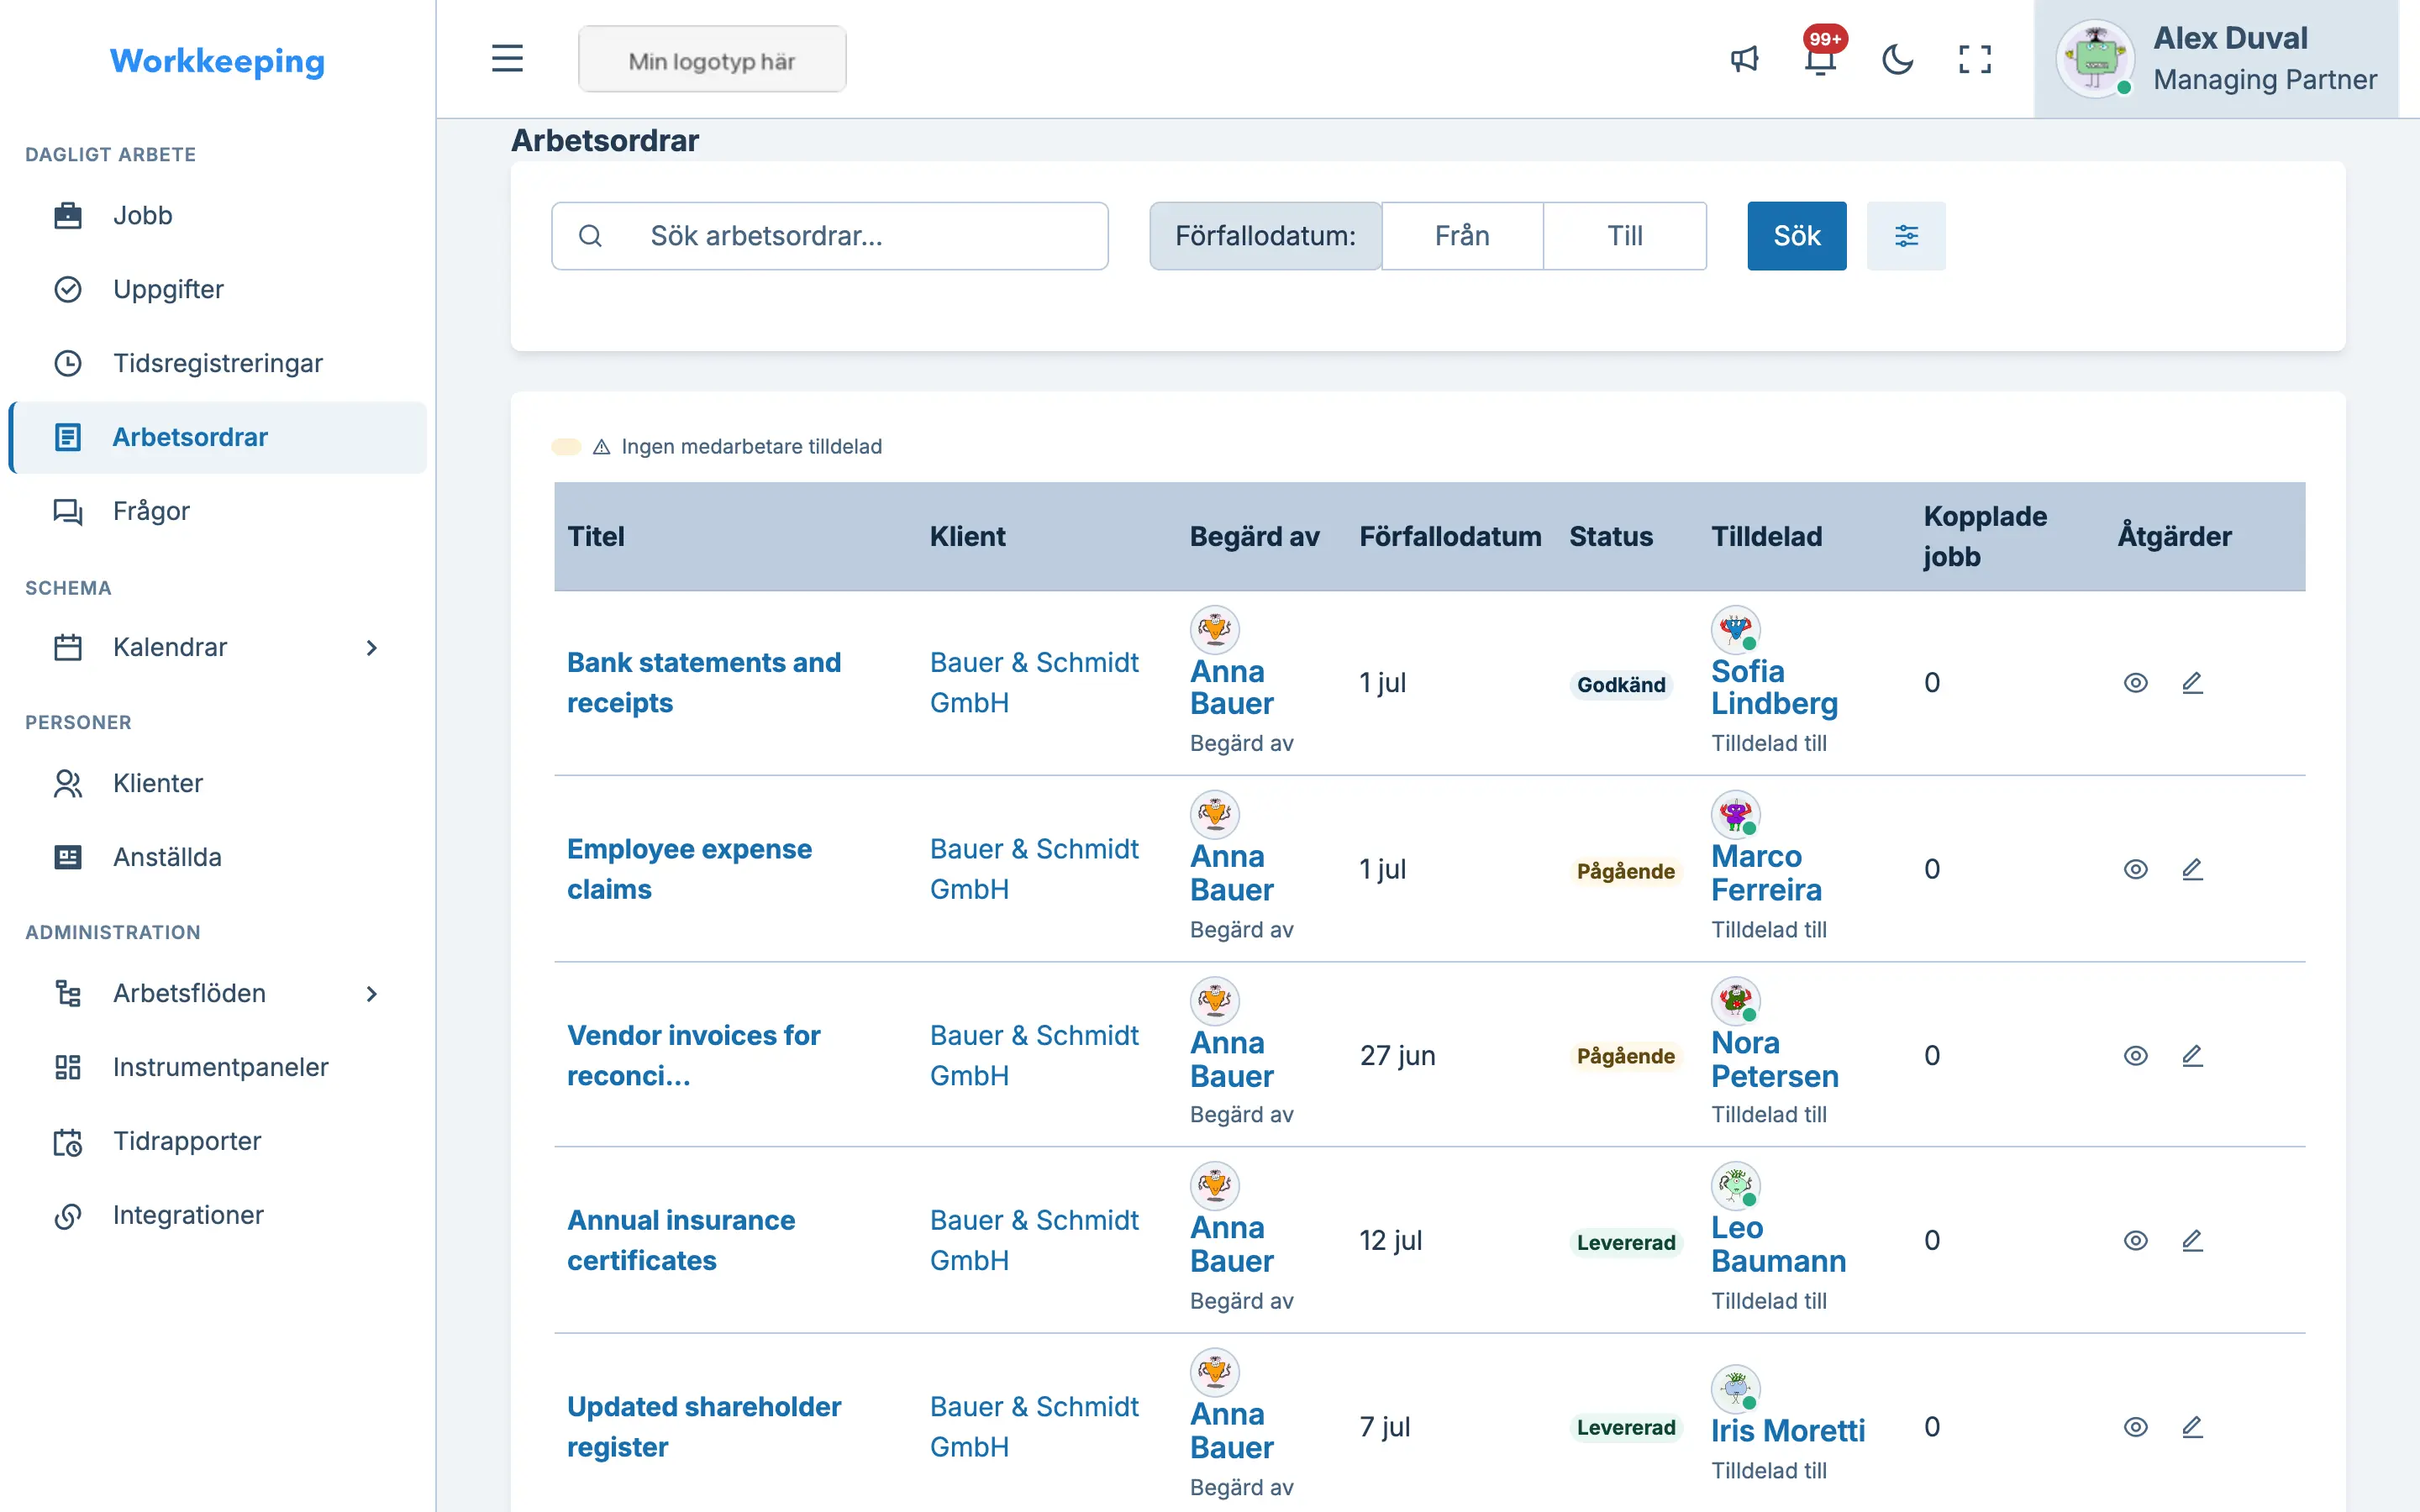
Task: Toggle the hamburger sidebar menu
Action: click(507, 58)
